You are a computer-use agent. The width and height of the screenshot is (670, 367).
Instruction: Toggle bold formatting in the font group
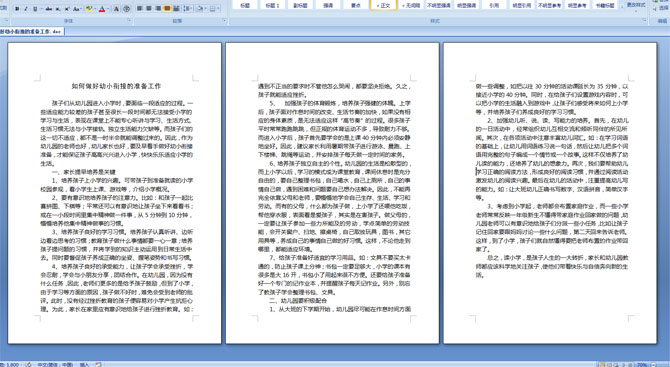click(x=17, y=9)
